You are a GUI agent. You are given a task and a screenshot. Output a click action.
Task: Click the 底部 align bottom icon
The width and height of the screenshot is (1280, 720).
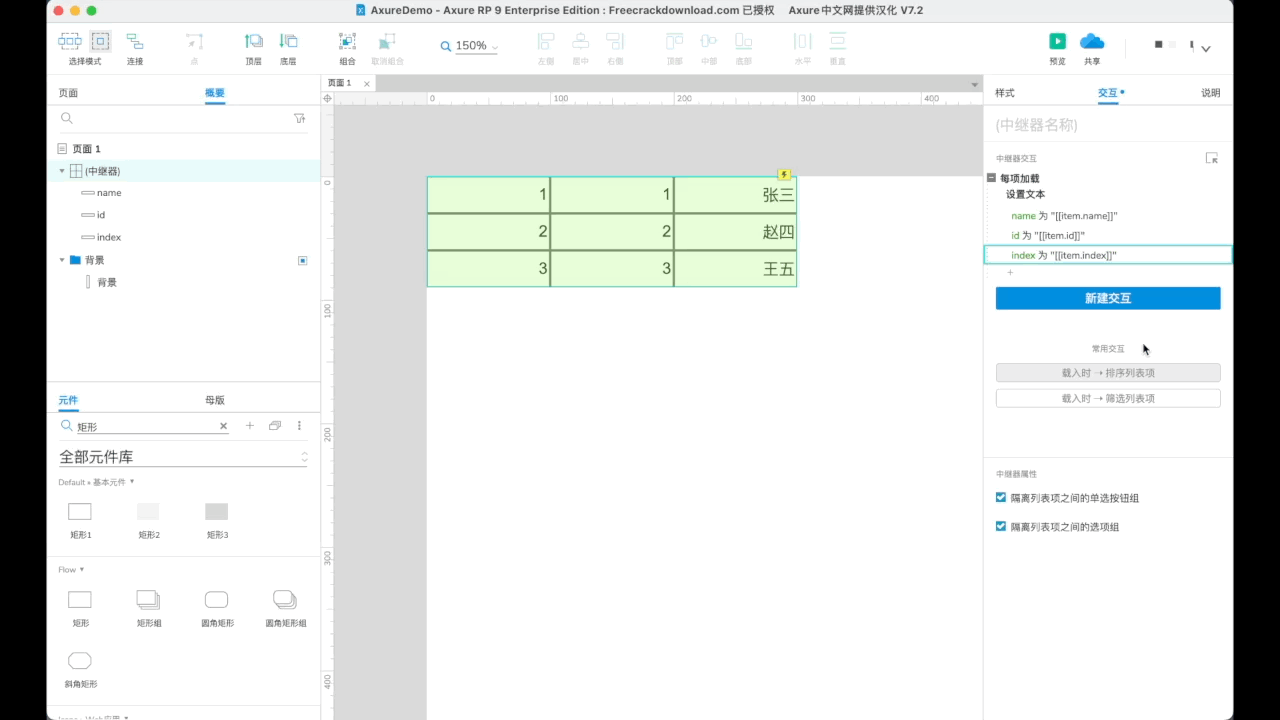743,41
